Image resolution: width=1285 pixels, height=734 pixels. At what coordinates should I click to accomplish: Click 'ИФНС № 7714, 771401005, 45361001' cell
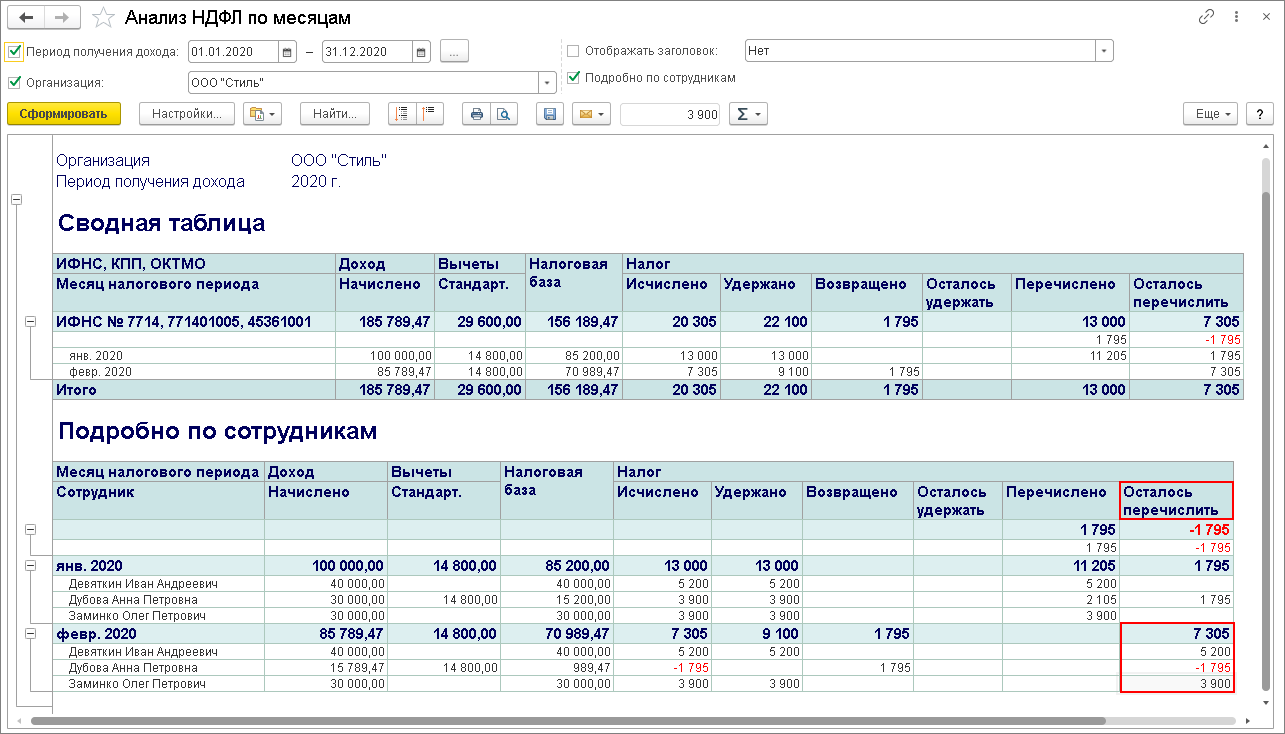click(194, 322)
